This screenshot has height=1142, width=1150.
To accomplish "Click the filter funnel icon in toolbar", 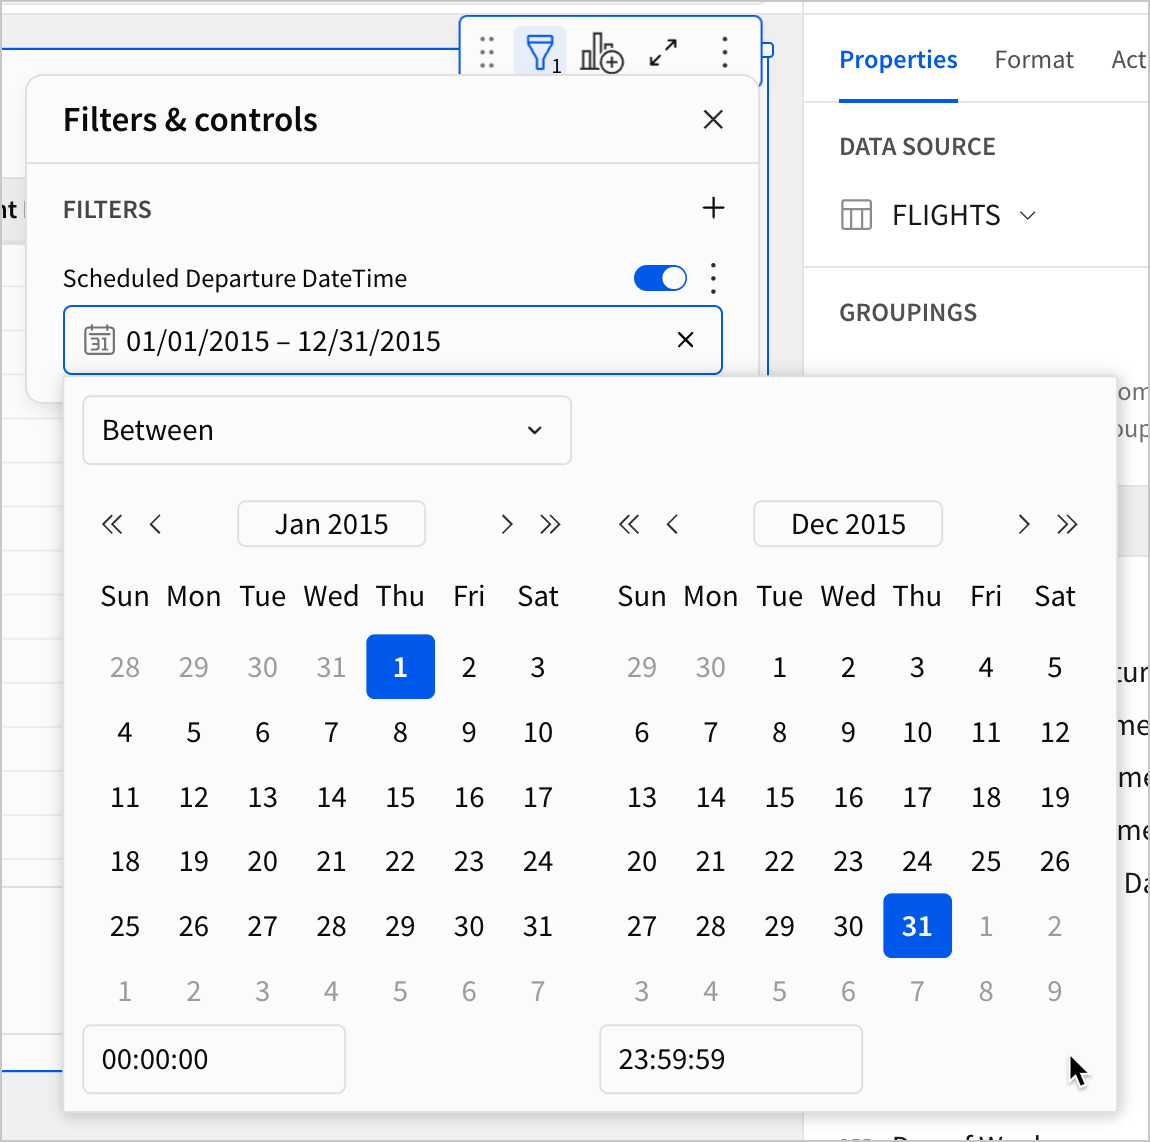I will point(540,52).
